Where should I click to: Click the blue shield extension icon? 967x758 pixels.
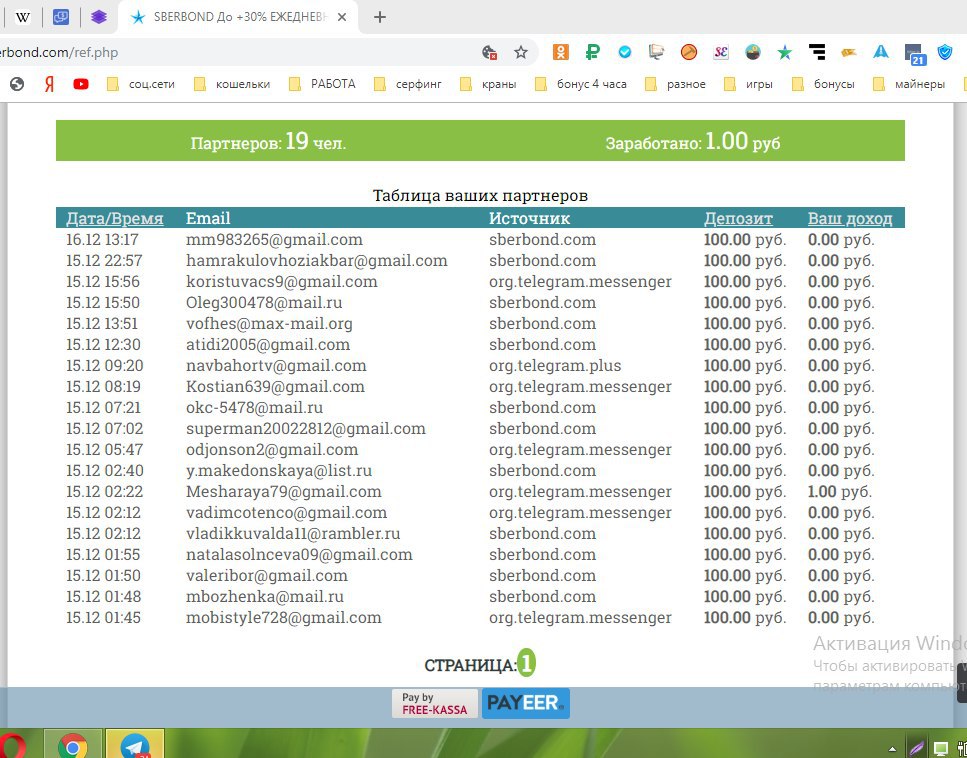pyautogui.click(x=945, y=52)
